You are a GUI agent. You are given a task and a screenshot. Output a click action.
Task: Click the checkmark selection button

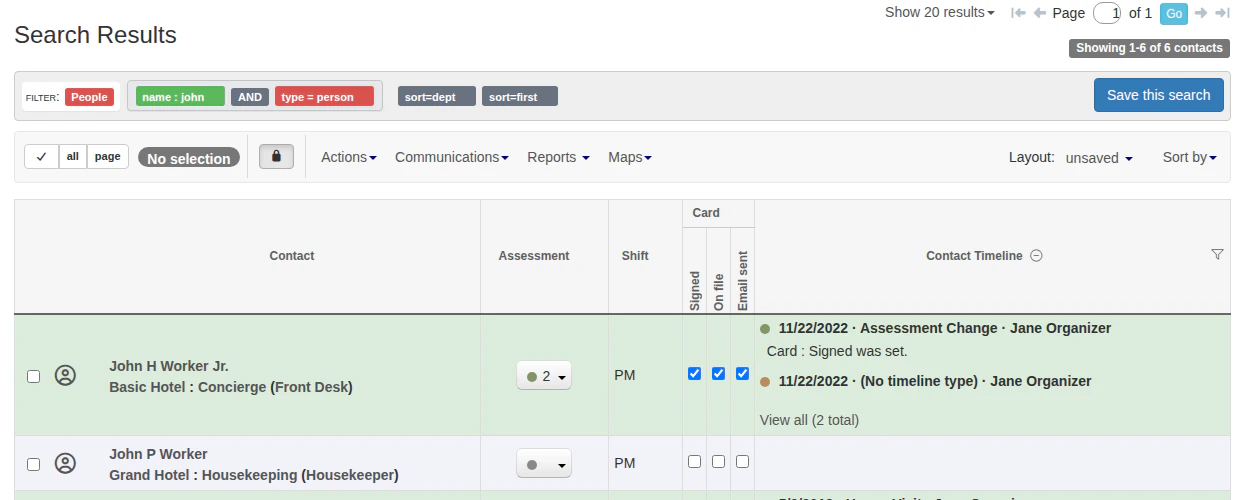pyautogui.click(x=41, y=157)
